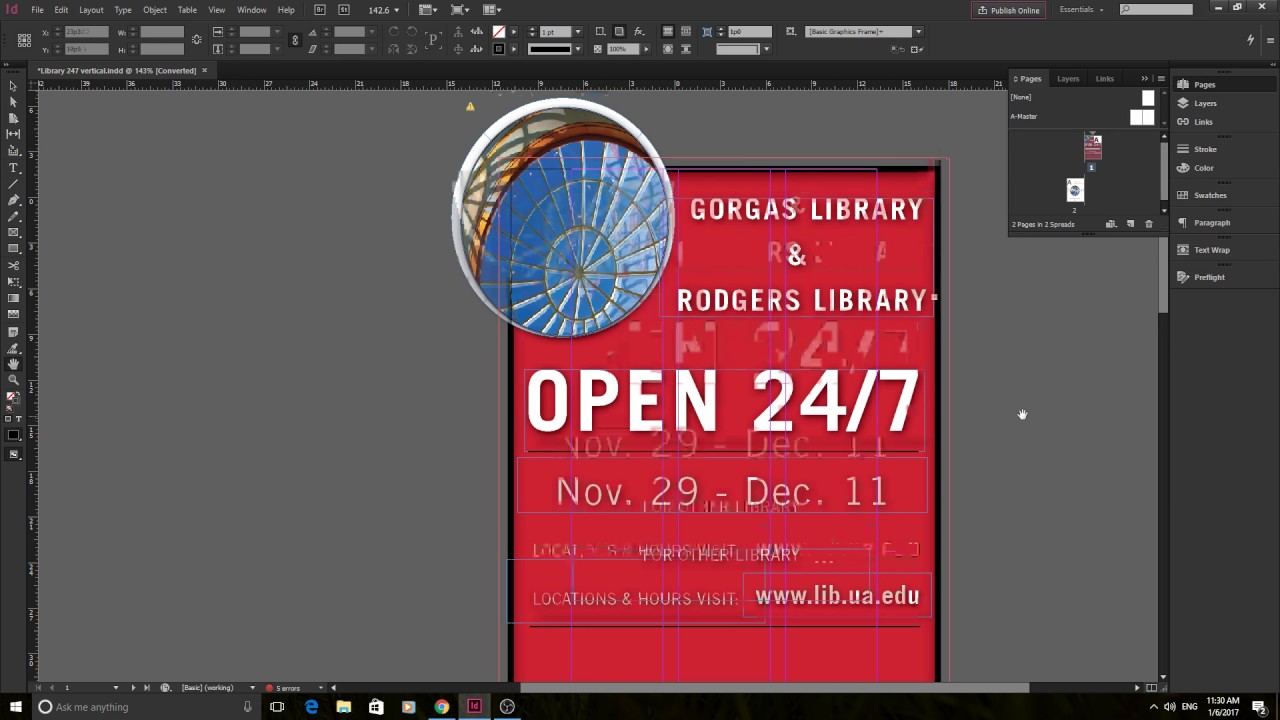Open Stroke panel from dock
This screenshot has height=720, width=1280.
click(x=1205, y=149)
